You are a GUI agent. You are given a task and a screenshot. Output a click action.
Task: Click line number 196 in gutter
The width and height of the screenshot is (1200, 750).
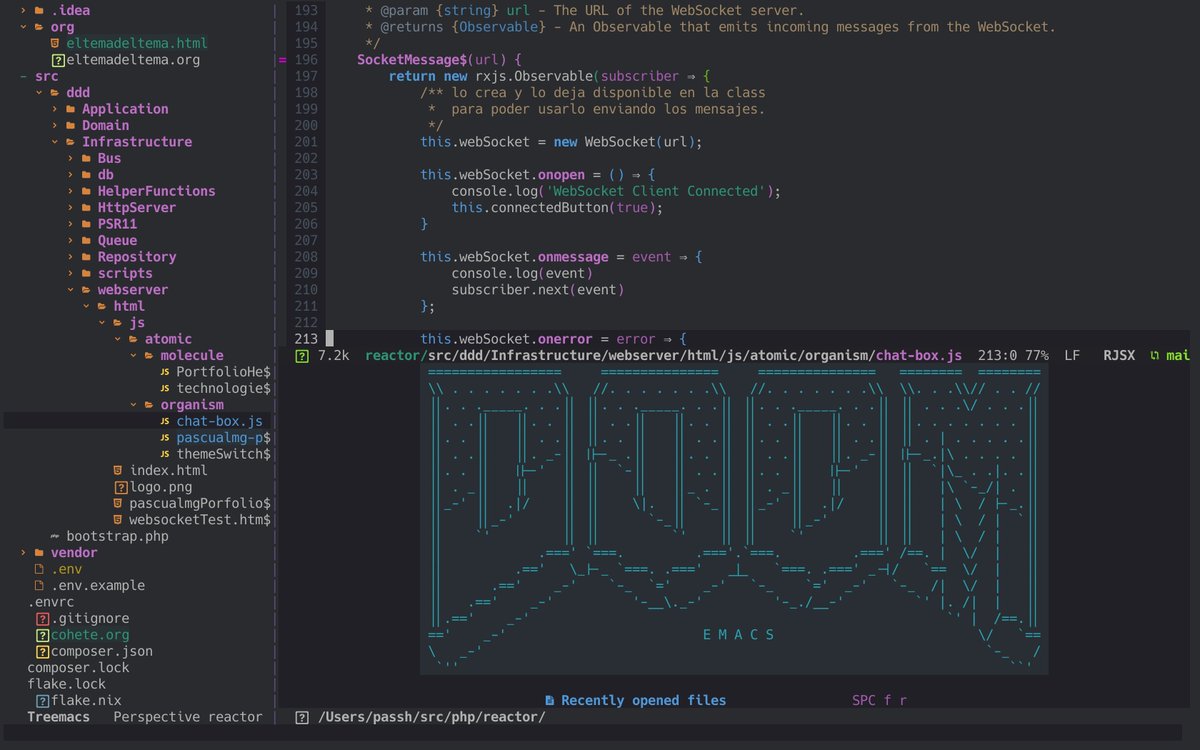tap(306, 60)
